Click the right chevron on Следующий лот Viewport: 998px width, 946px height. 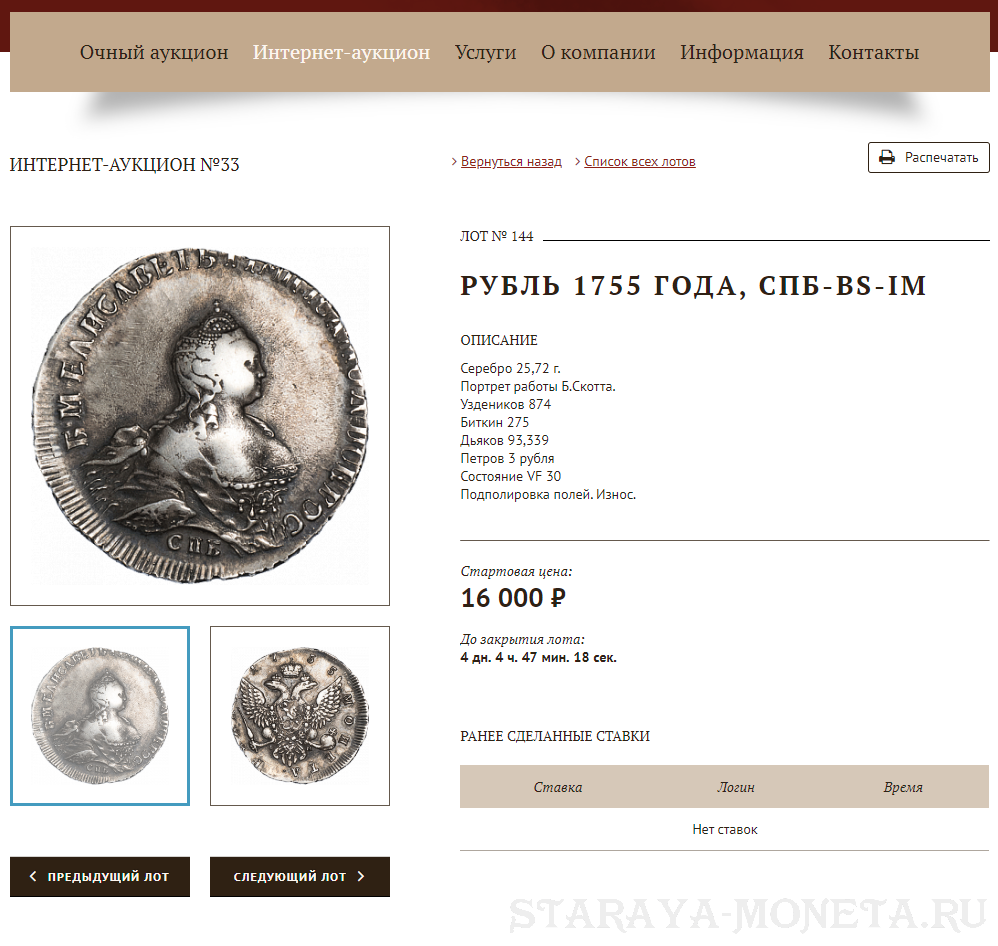tap(361, 876)
